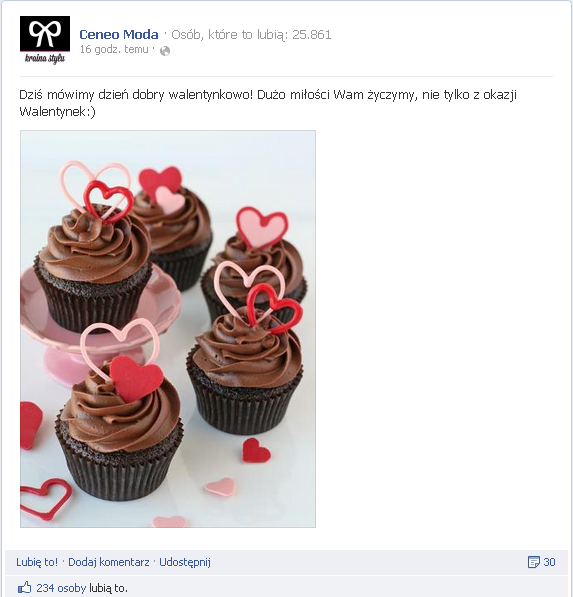Open the Ceneo Moda page name link
The height and width of the screenshot is (597, 573).
pyautogui.click(x=119, y=35)
